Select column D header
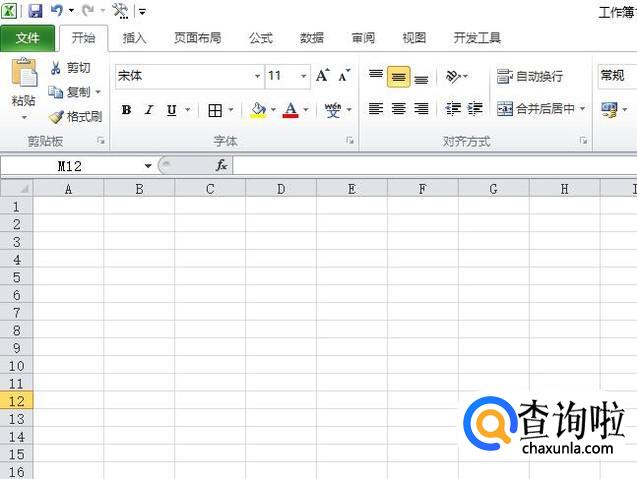 (x=281, y=189)
